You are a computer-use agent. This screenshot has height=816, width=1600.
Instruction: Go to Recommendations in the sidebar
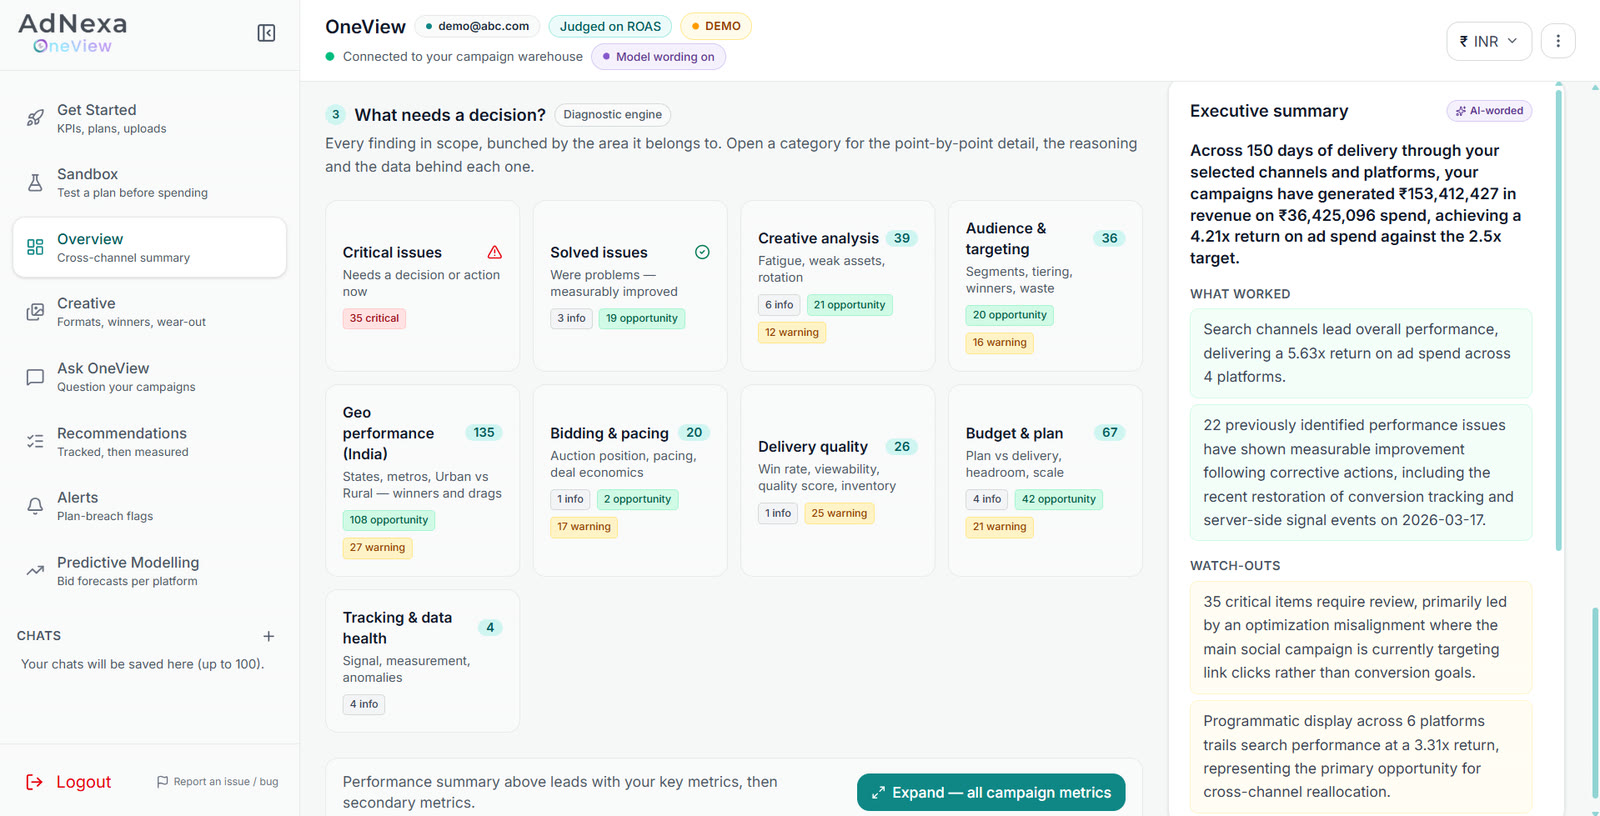(x=150, y=441)
